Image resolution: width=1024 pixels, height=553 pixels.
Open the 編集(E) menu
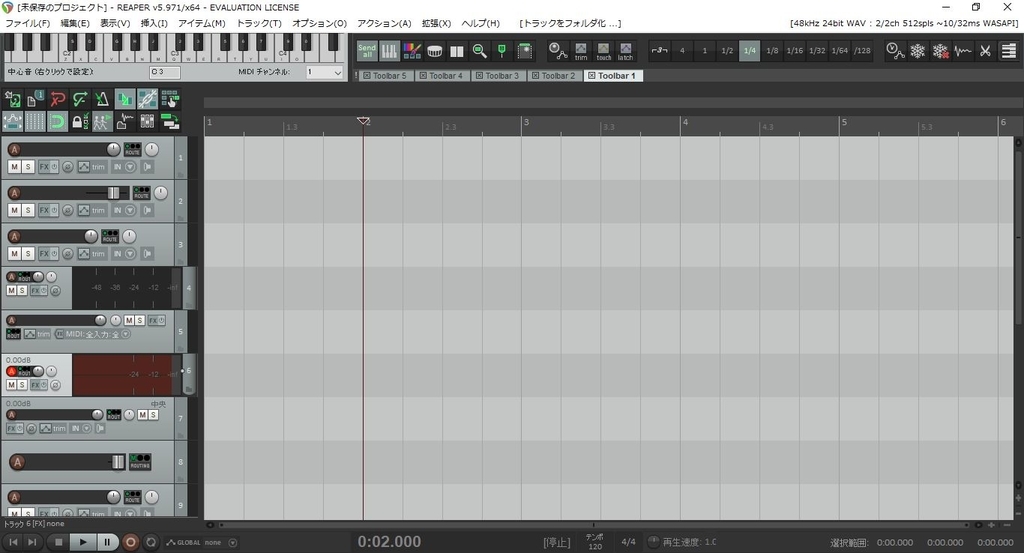(75, 23)
